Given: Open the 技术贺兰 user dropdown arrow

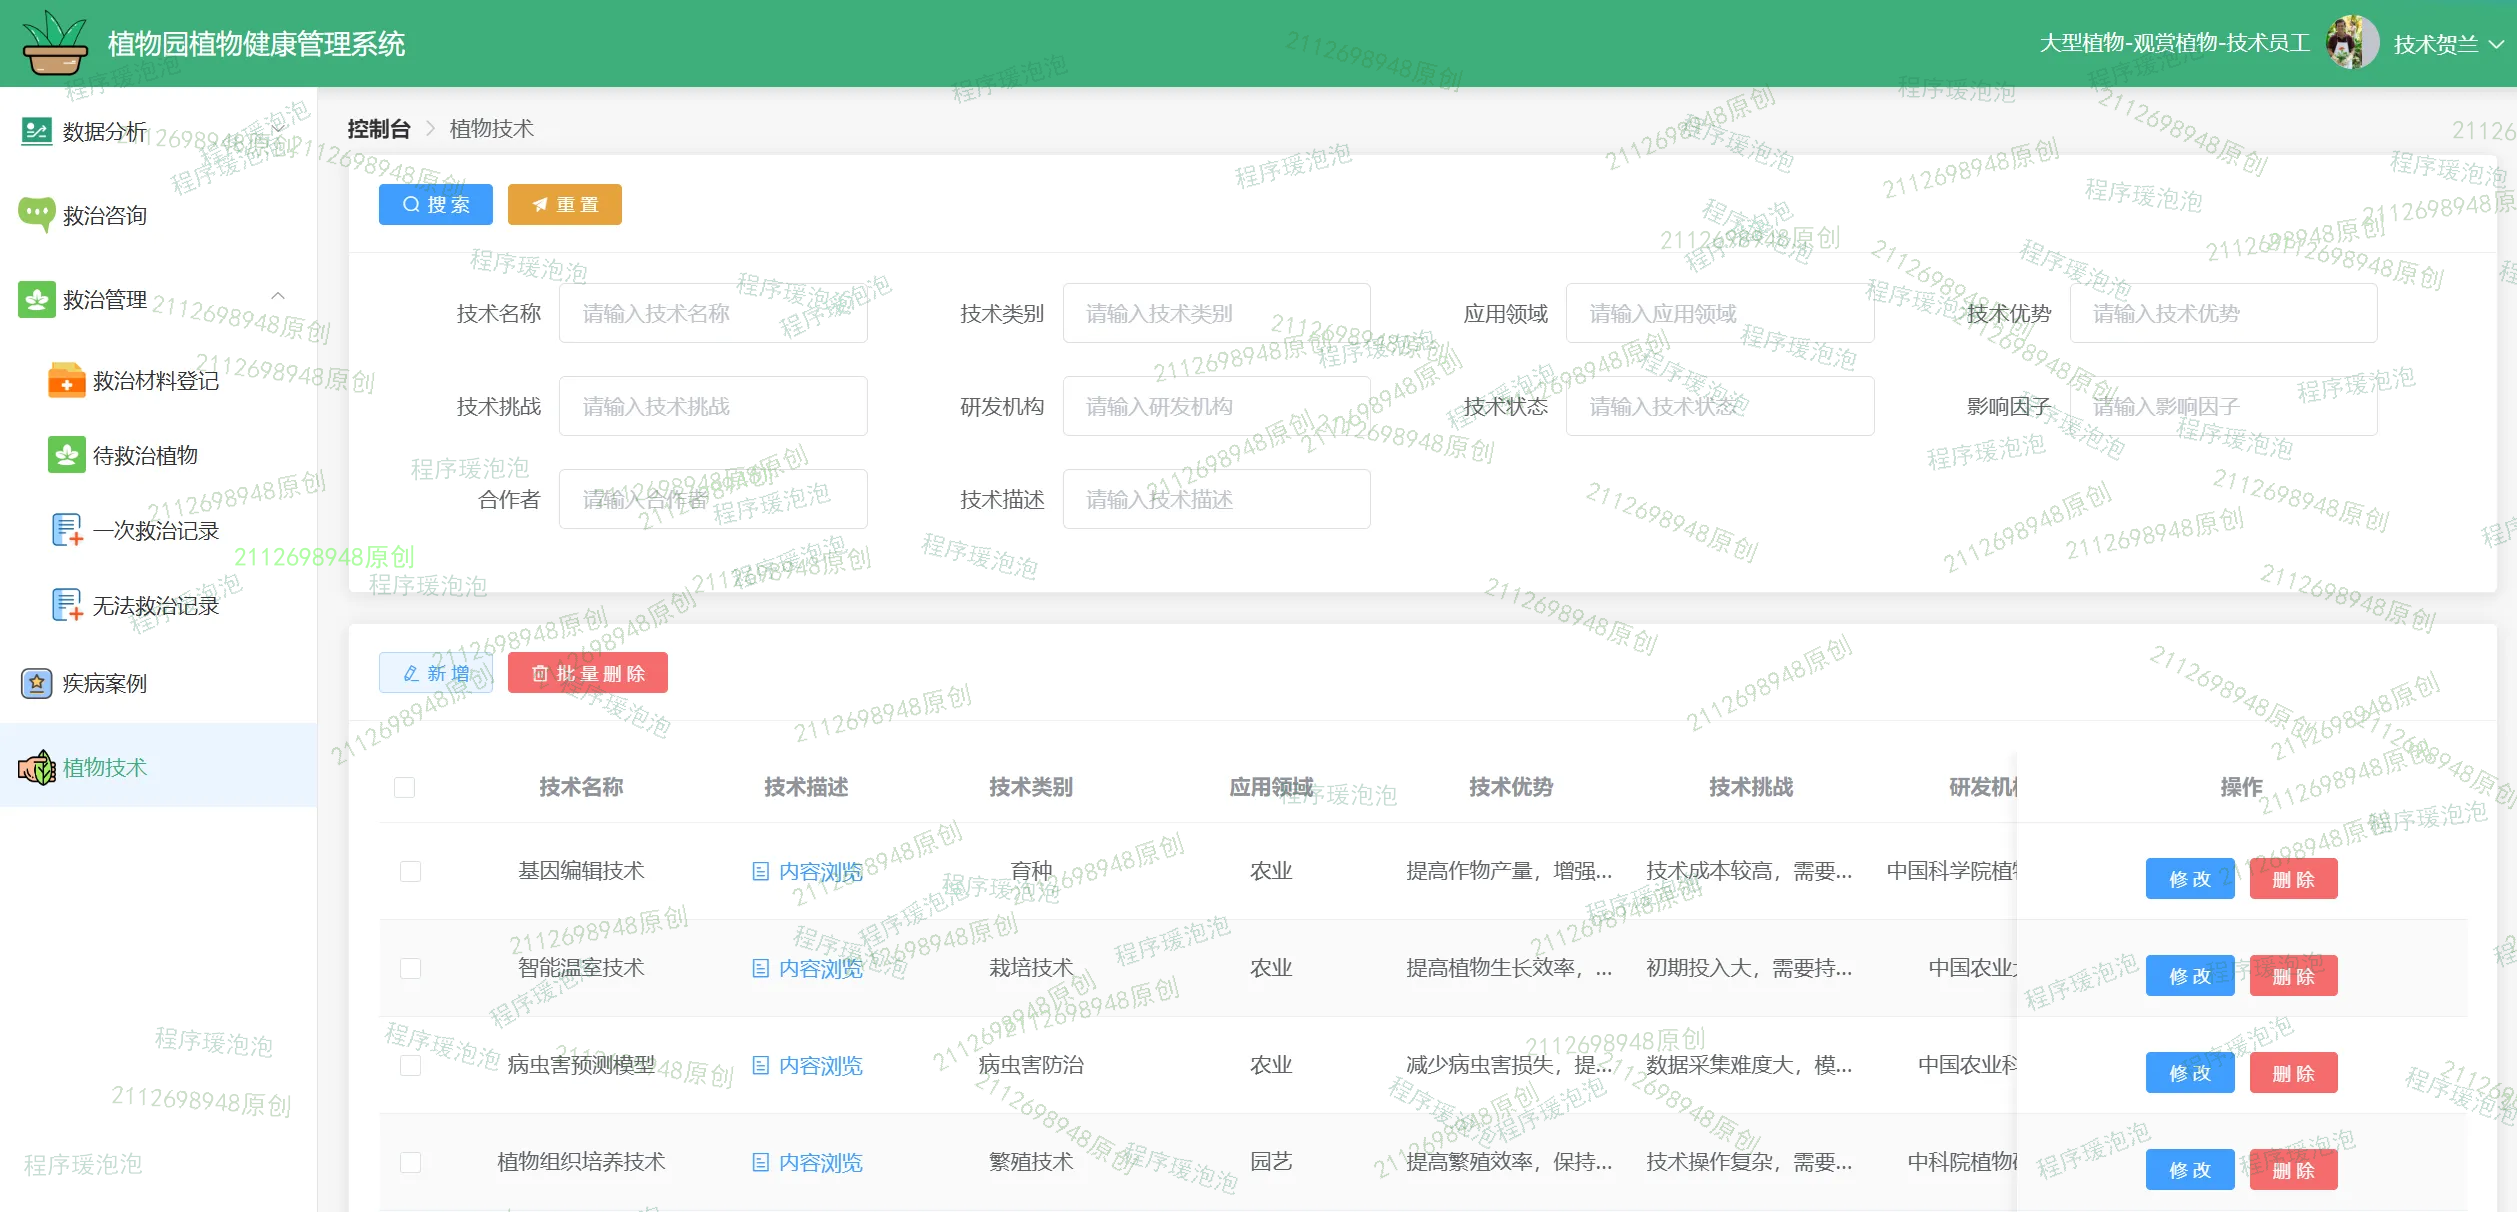Looking at the screenshot, I should click(2495, 44).
